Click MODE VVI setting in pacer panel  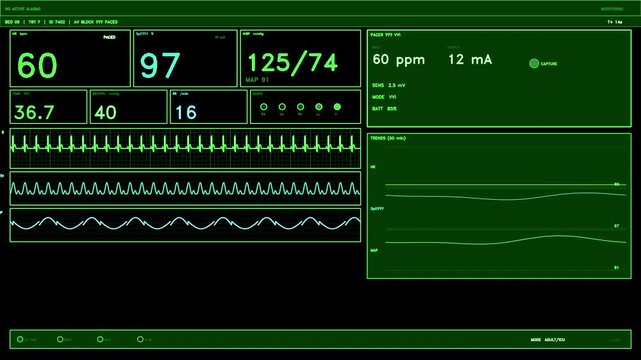point(384,97)
